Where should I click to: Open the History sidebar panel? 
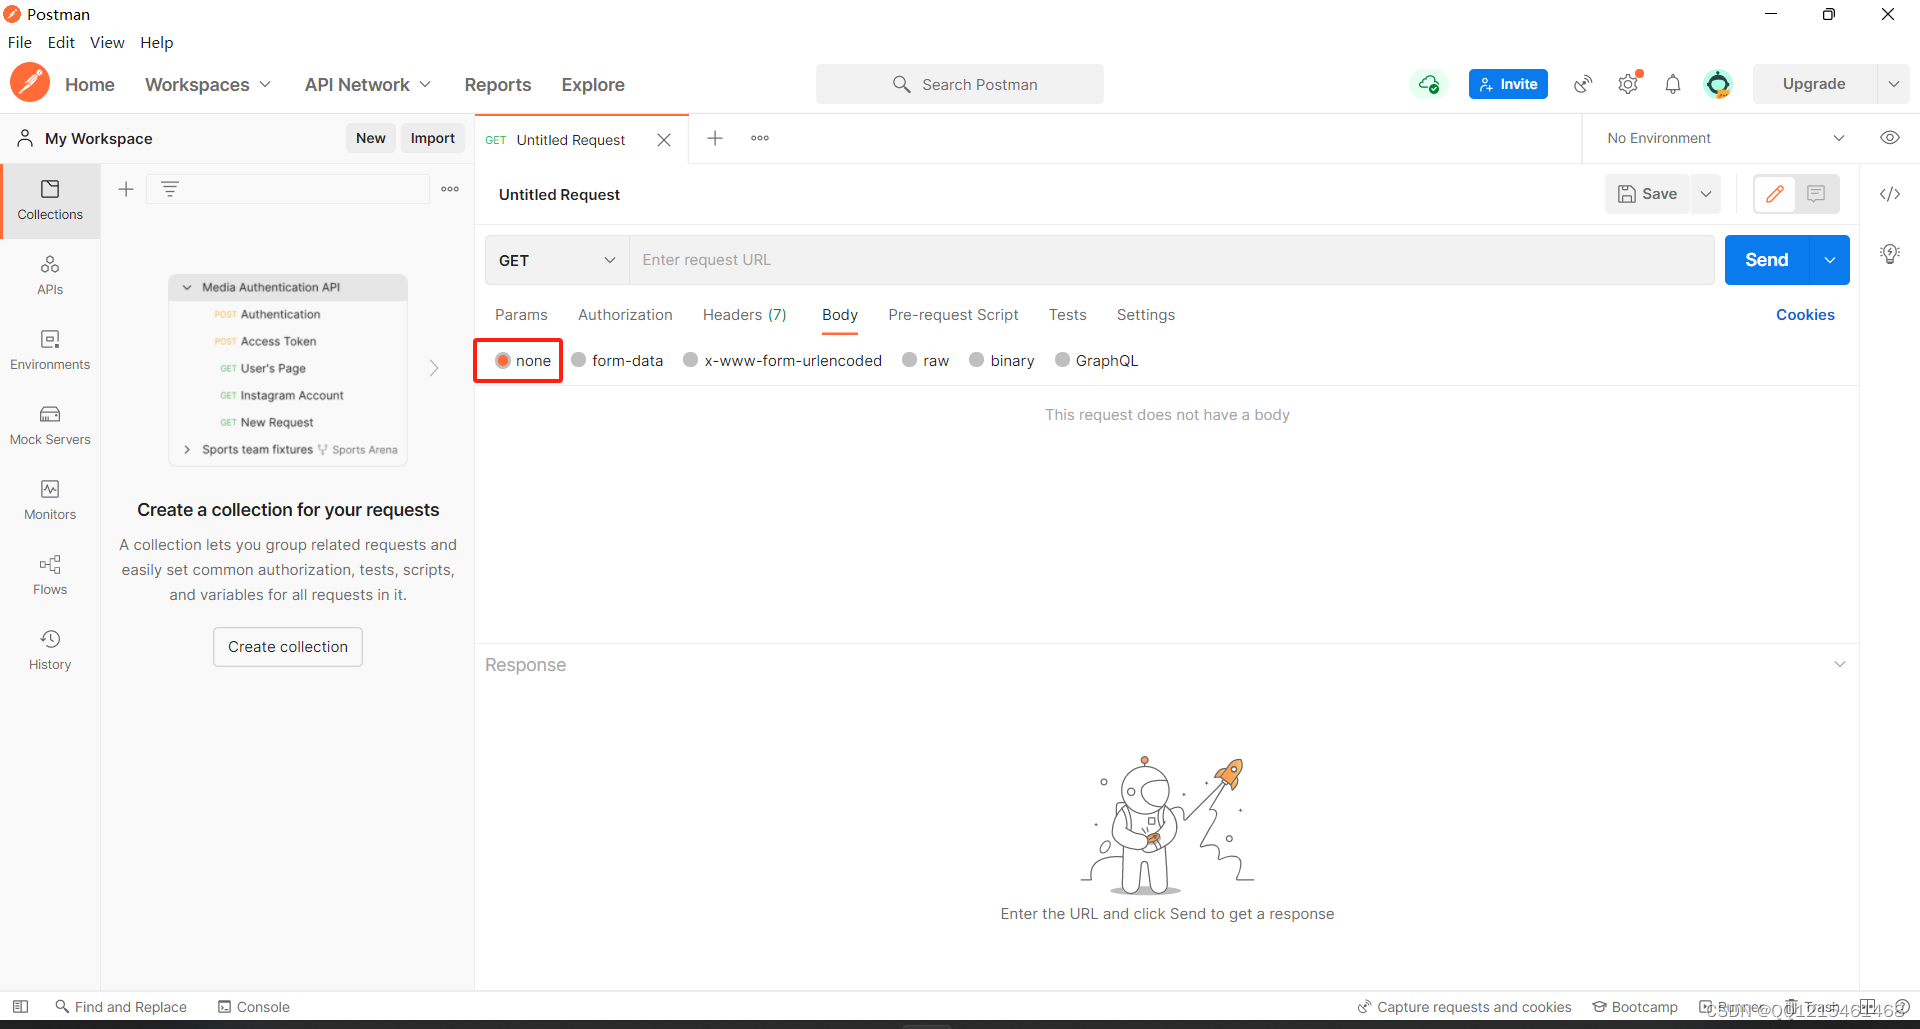[x=50, y=651]
